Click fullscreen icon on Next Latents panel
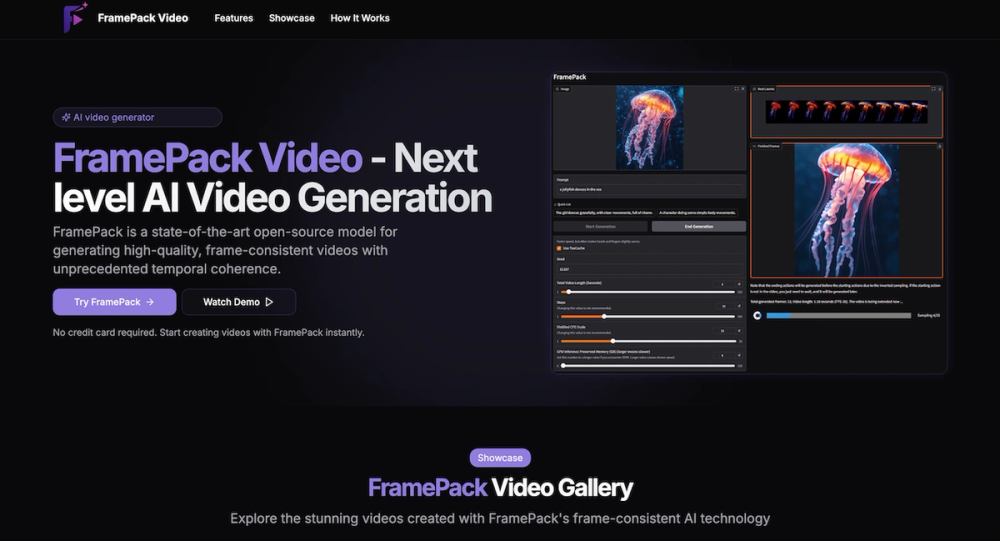This screenshot has width=1000, height=541. coord(933,89)
